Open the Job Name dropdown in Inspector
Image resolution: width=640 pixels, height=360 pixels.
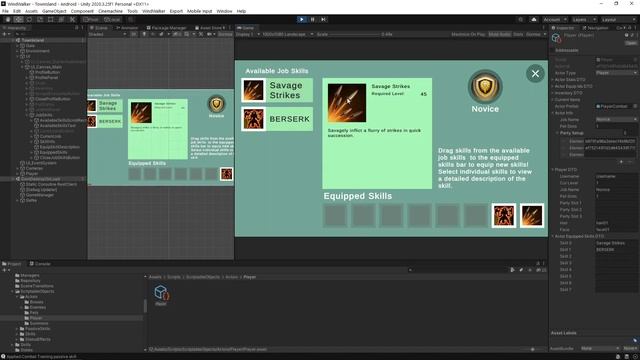616,119
